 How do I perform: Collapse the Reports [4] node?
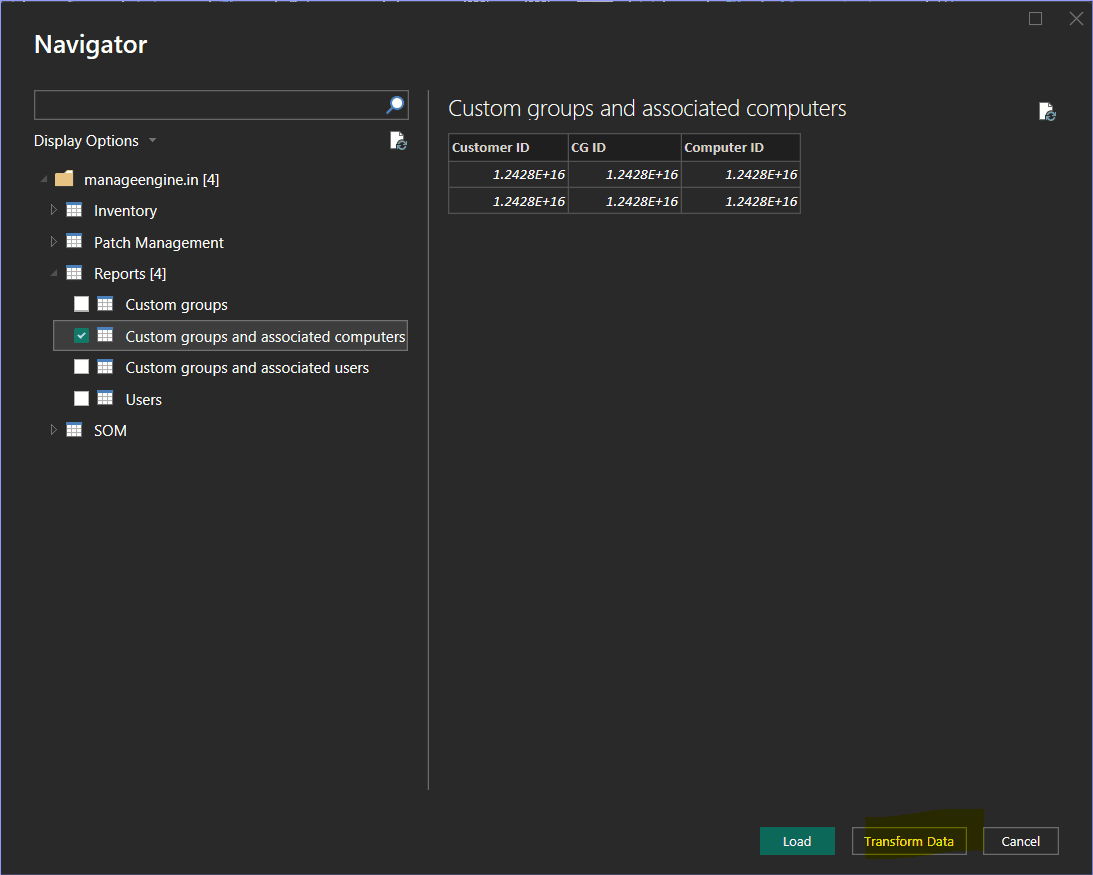[54, 273]
